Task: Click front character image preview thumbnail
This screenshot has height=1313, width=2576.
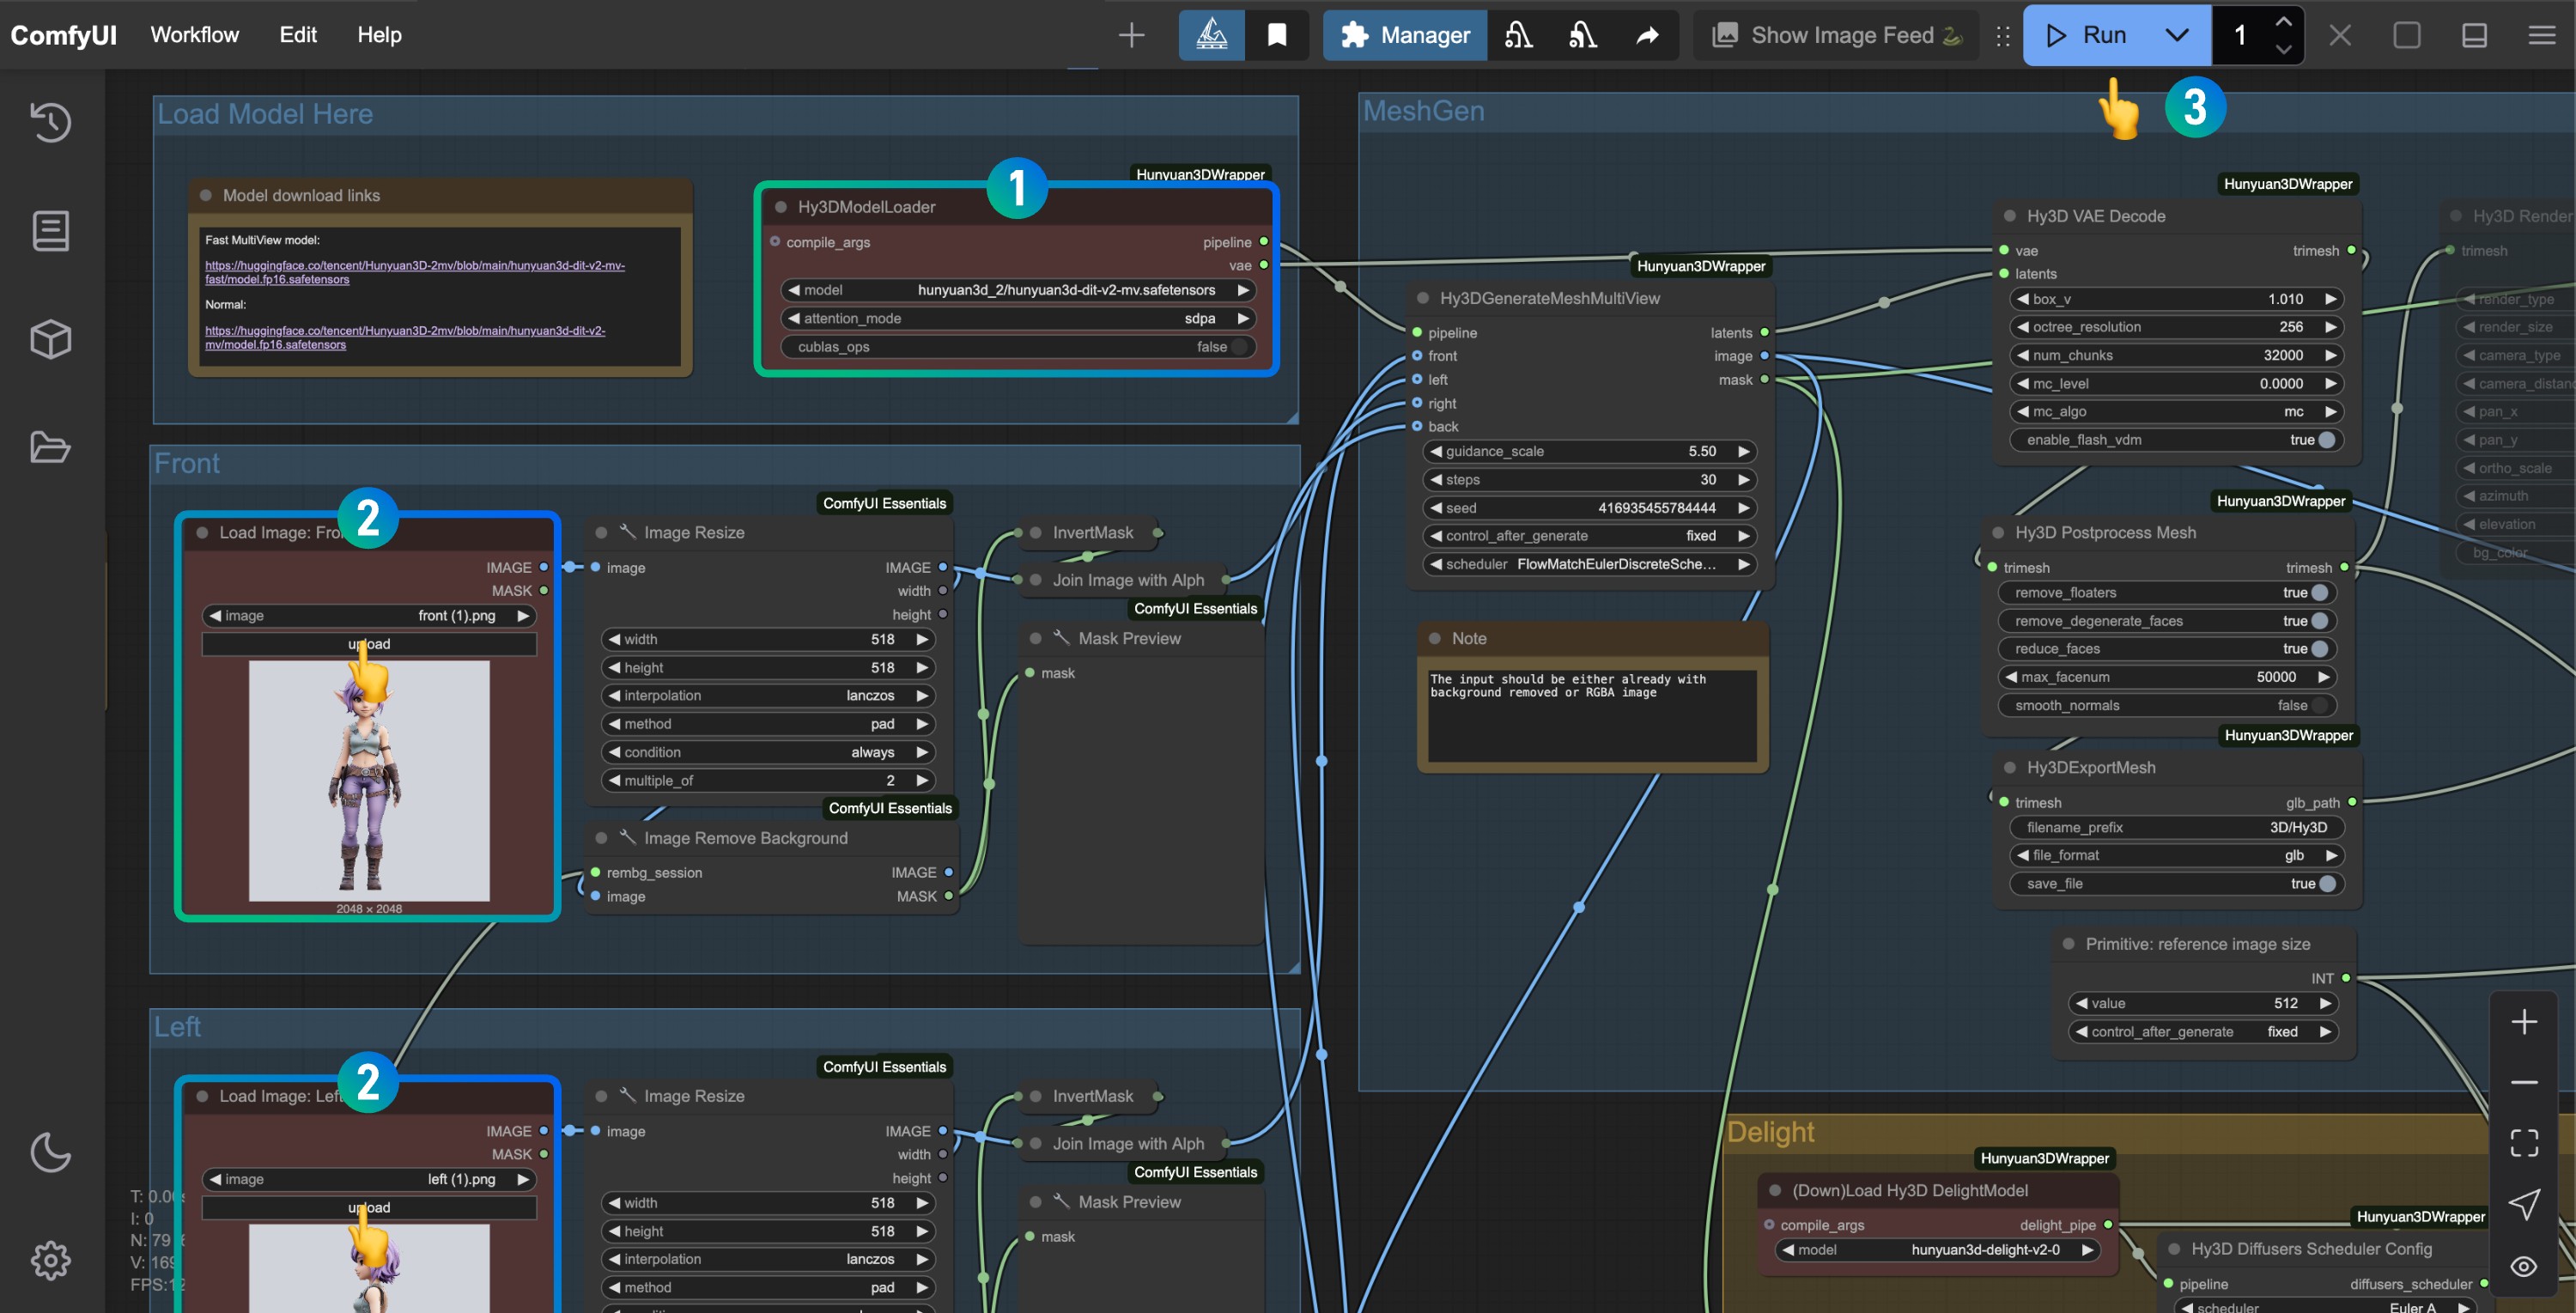Action: 369,780
